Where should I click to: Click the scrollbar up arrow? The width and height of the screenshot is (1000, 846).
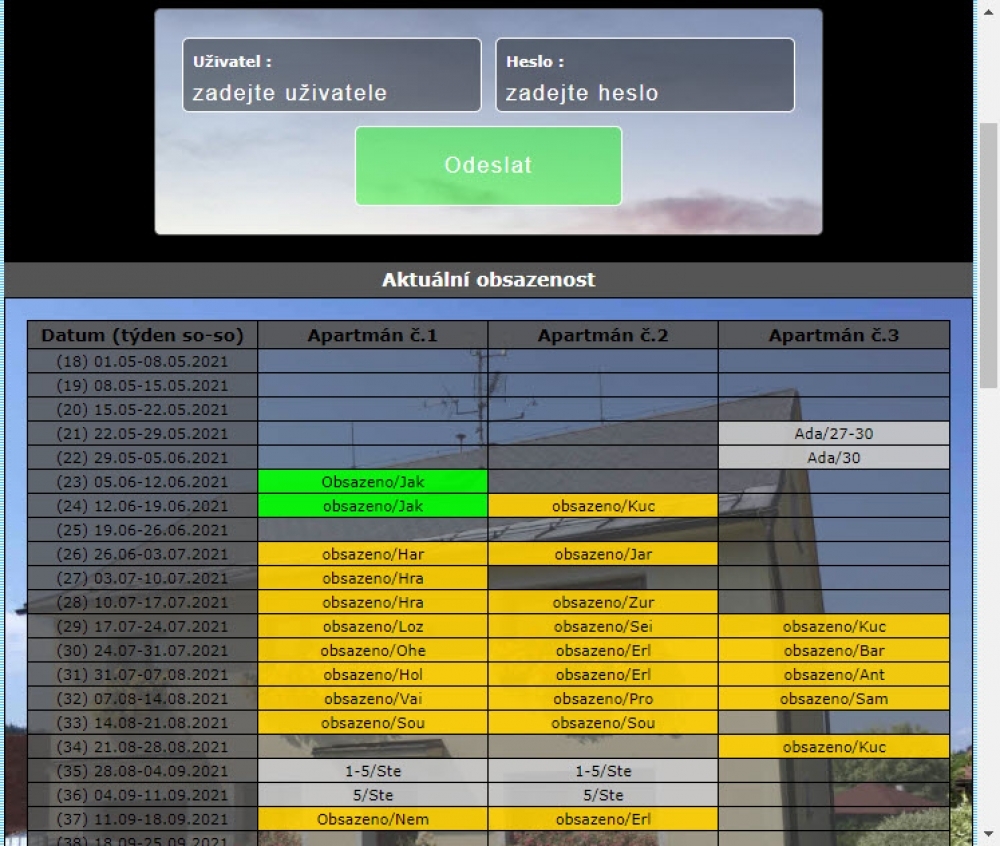click(x=988, y=11)
